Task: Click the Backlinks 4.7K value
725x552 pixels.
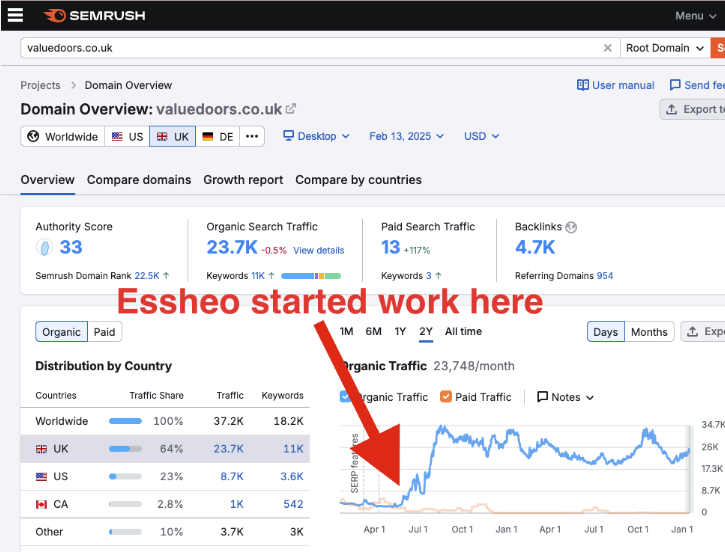Action: (535, 247)
